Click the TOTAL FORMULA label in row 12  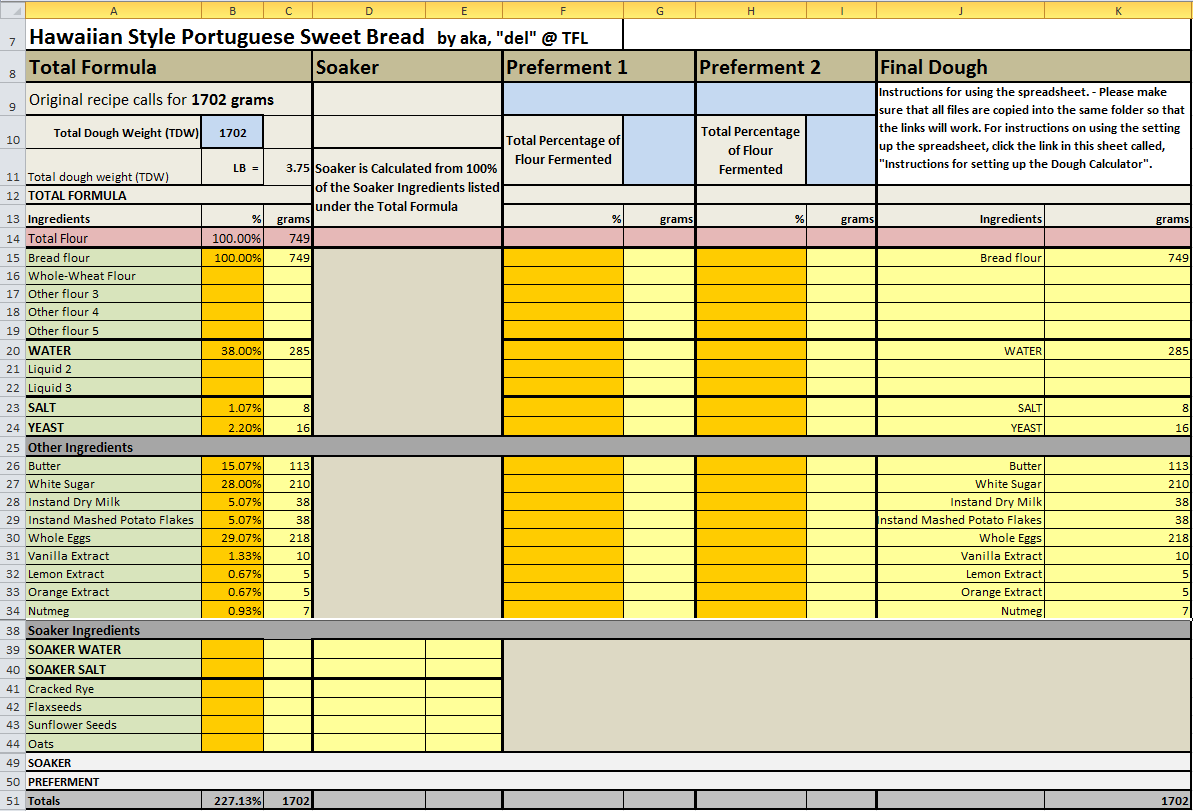tap(77, 196)
